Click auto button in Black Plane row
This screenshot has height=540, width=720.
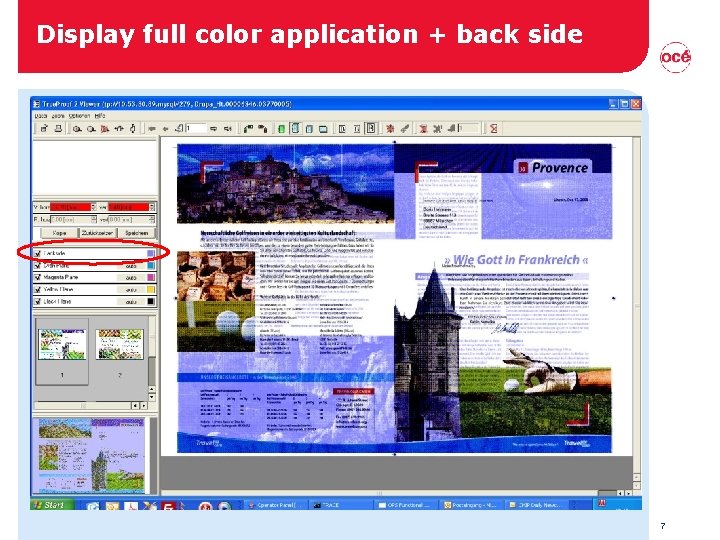(x=131, y=302)
